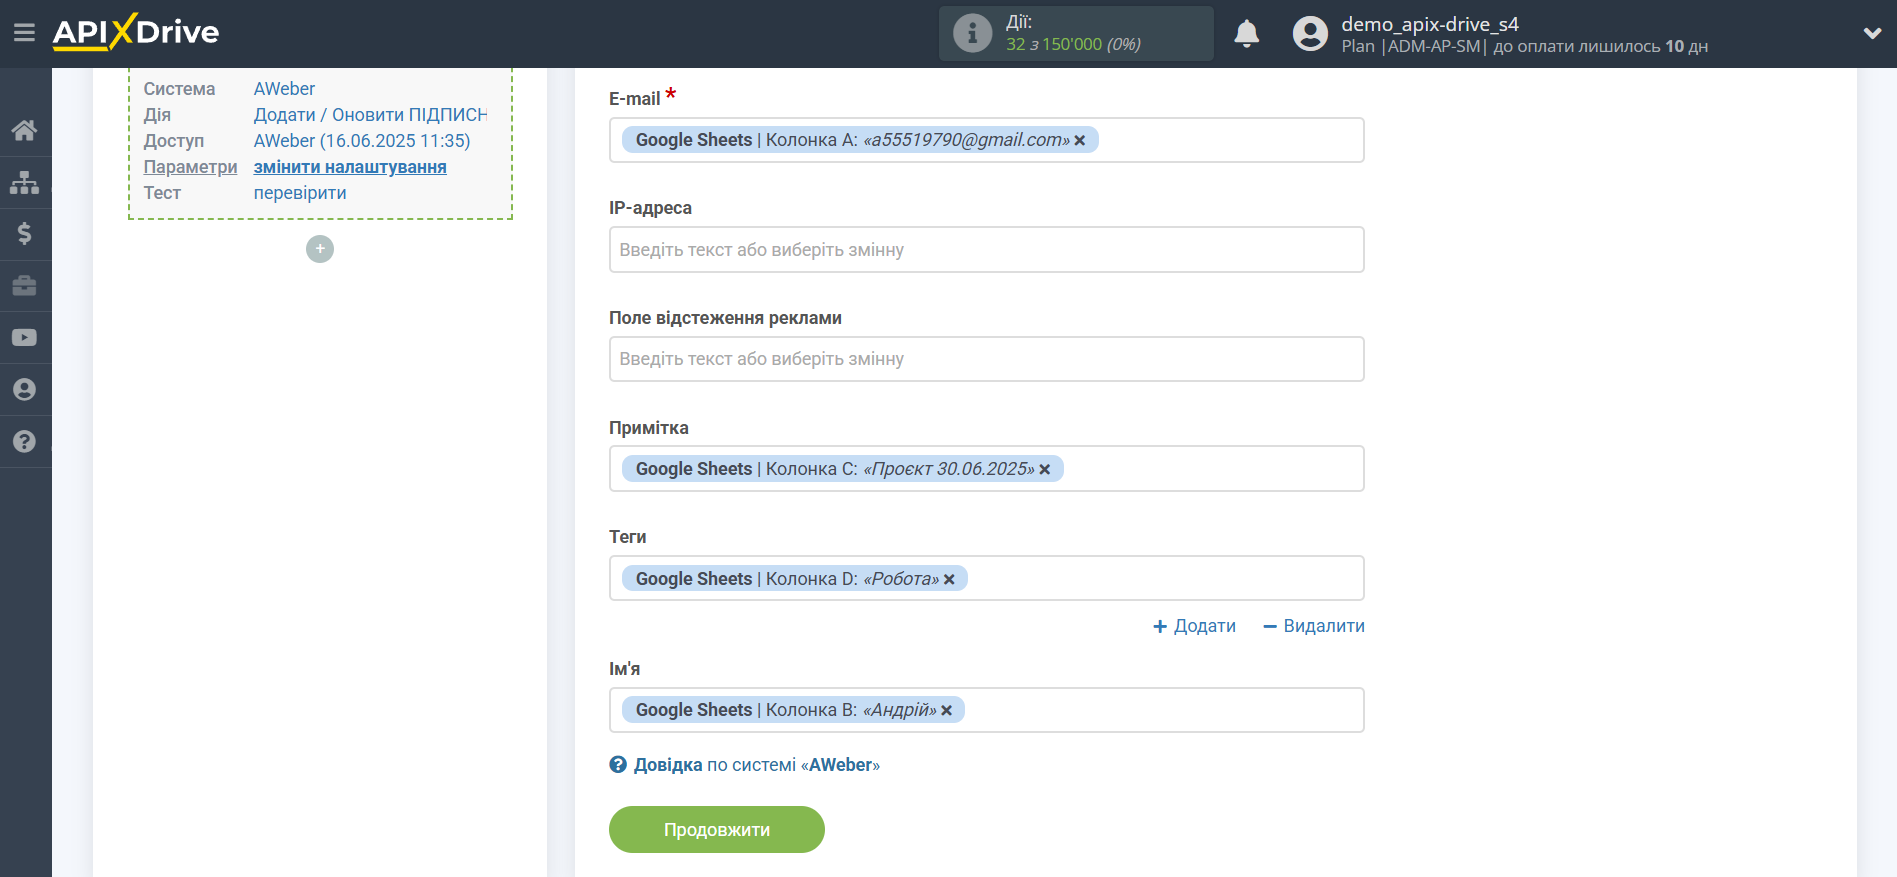
Task: Click the Параметри label
Action: click(x=190, y=167)
